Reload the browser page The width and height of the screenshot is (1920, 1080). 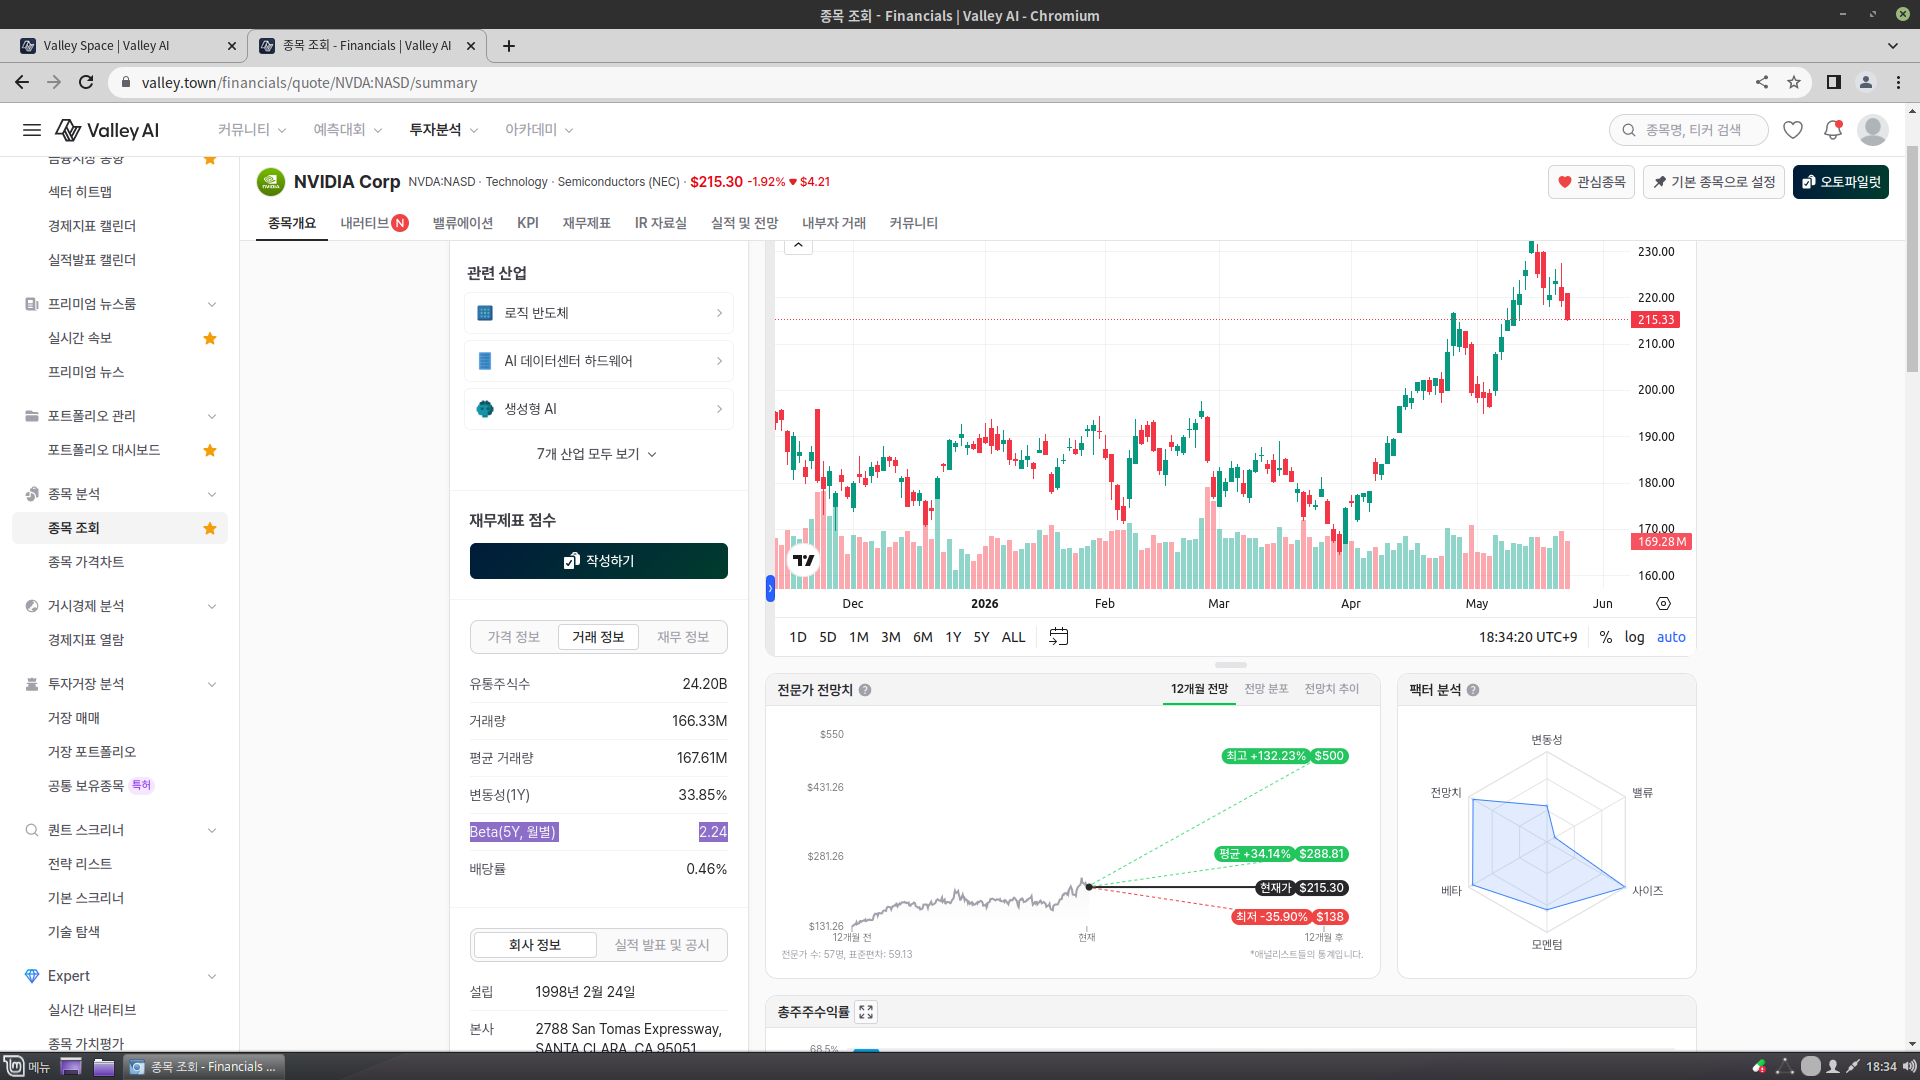click(x=86, y=82)
